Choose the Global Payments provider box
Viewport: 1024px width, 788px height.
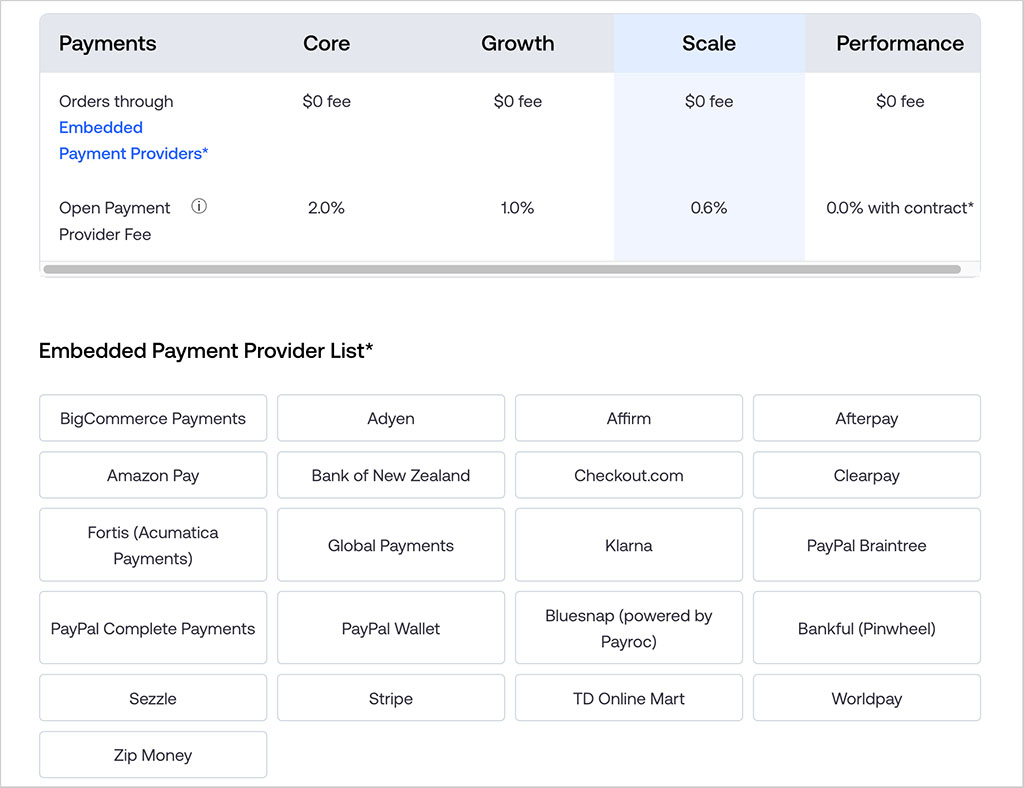coord(391,544)
